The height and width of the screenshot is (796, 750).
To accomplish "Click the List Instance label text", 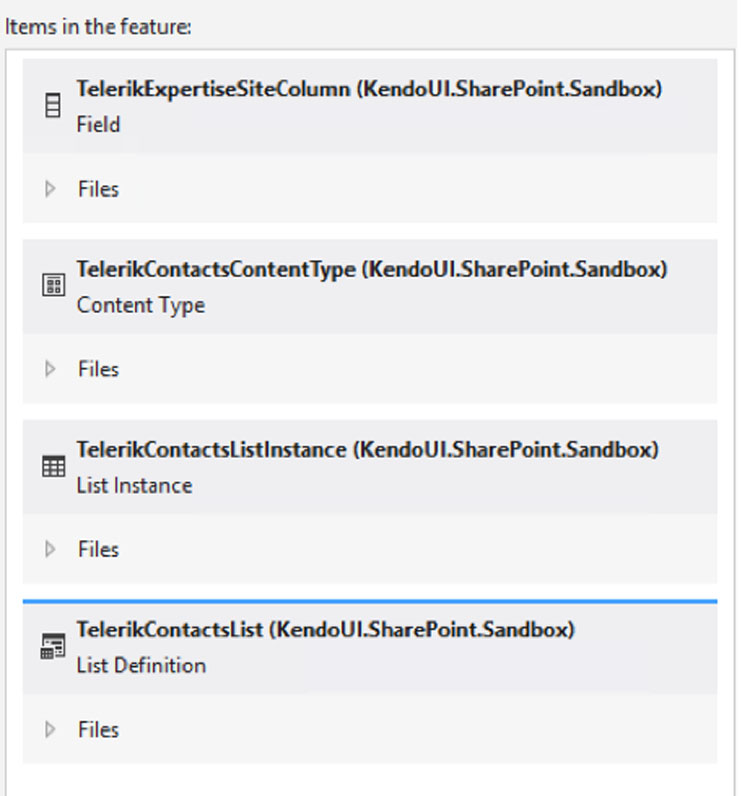I will 135,486.
